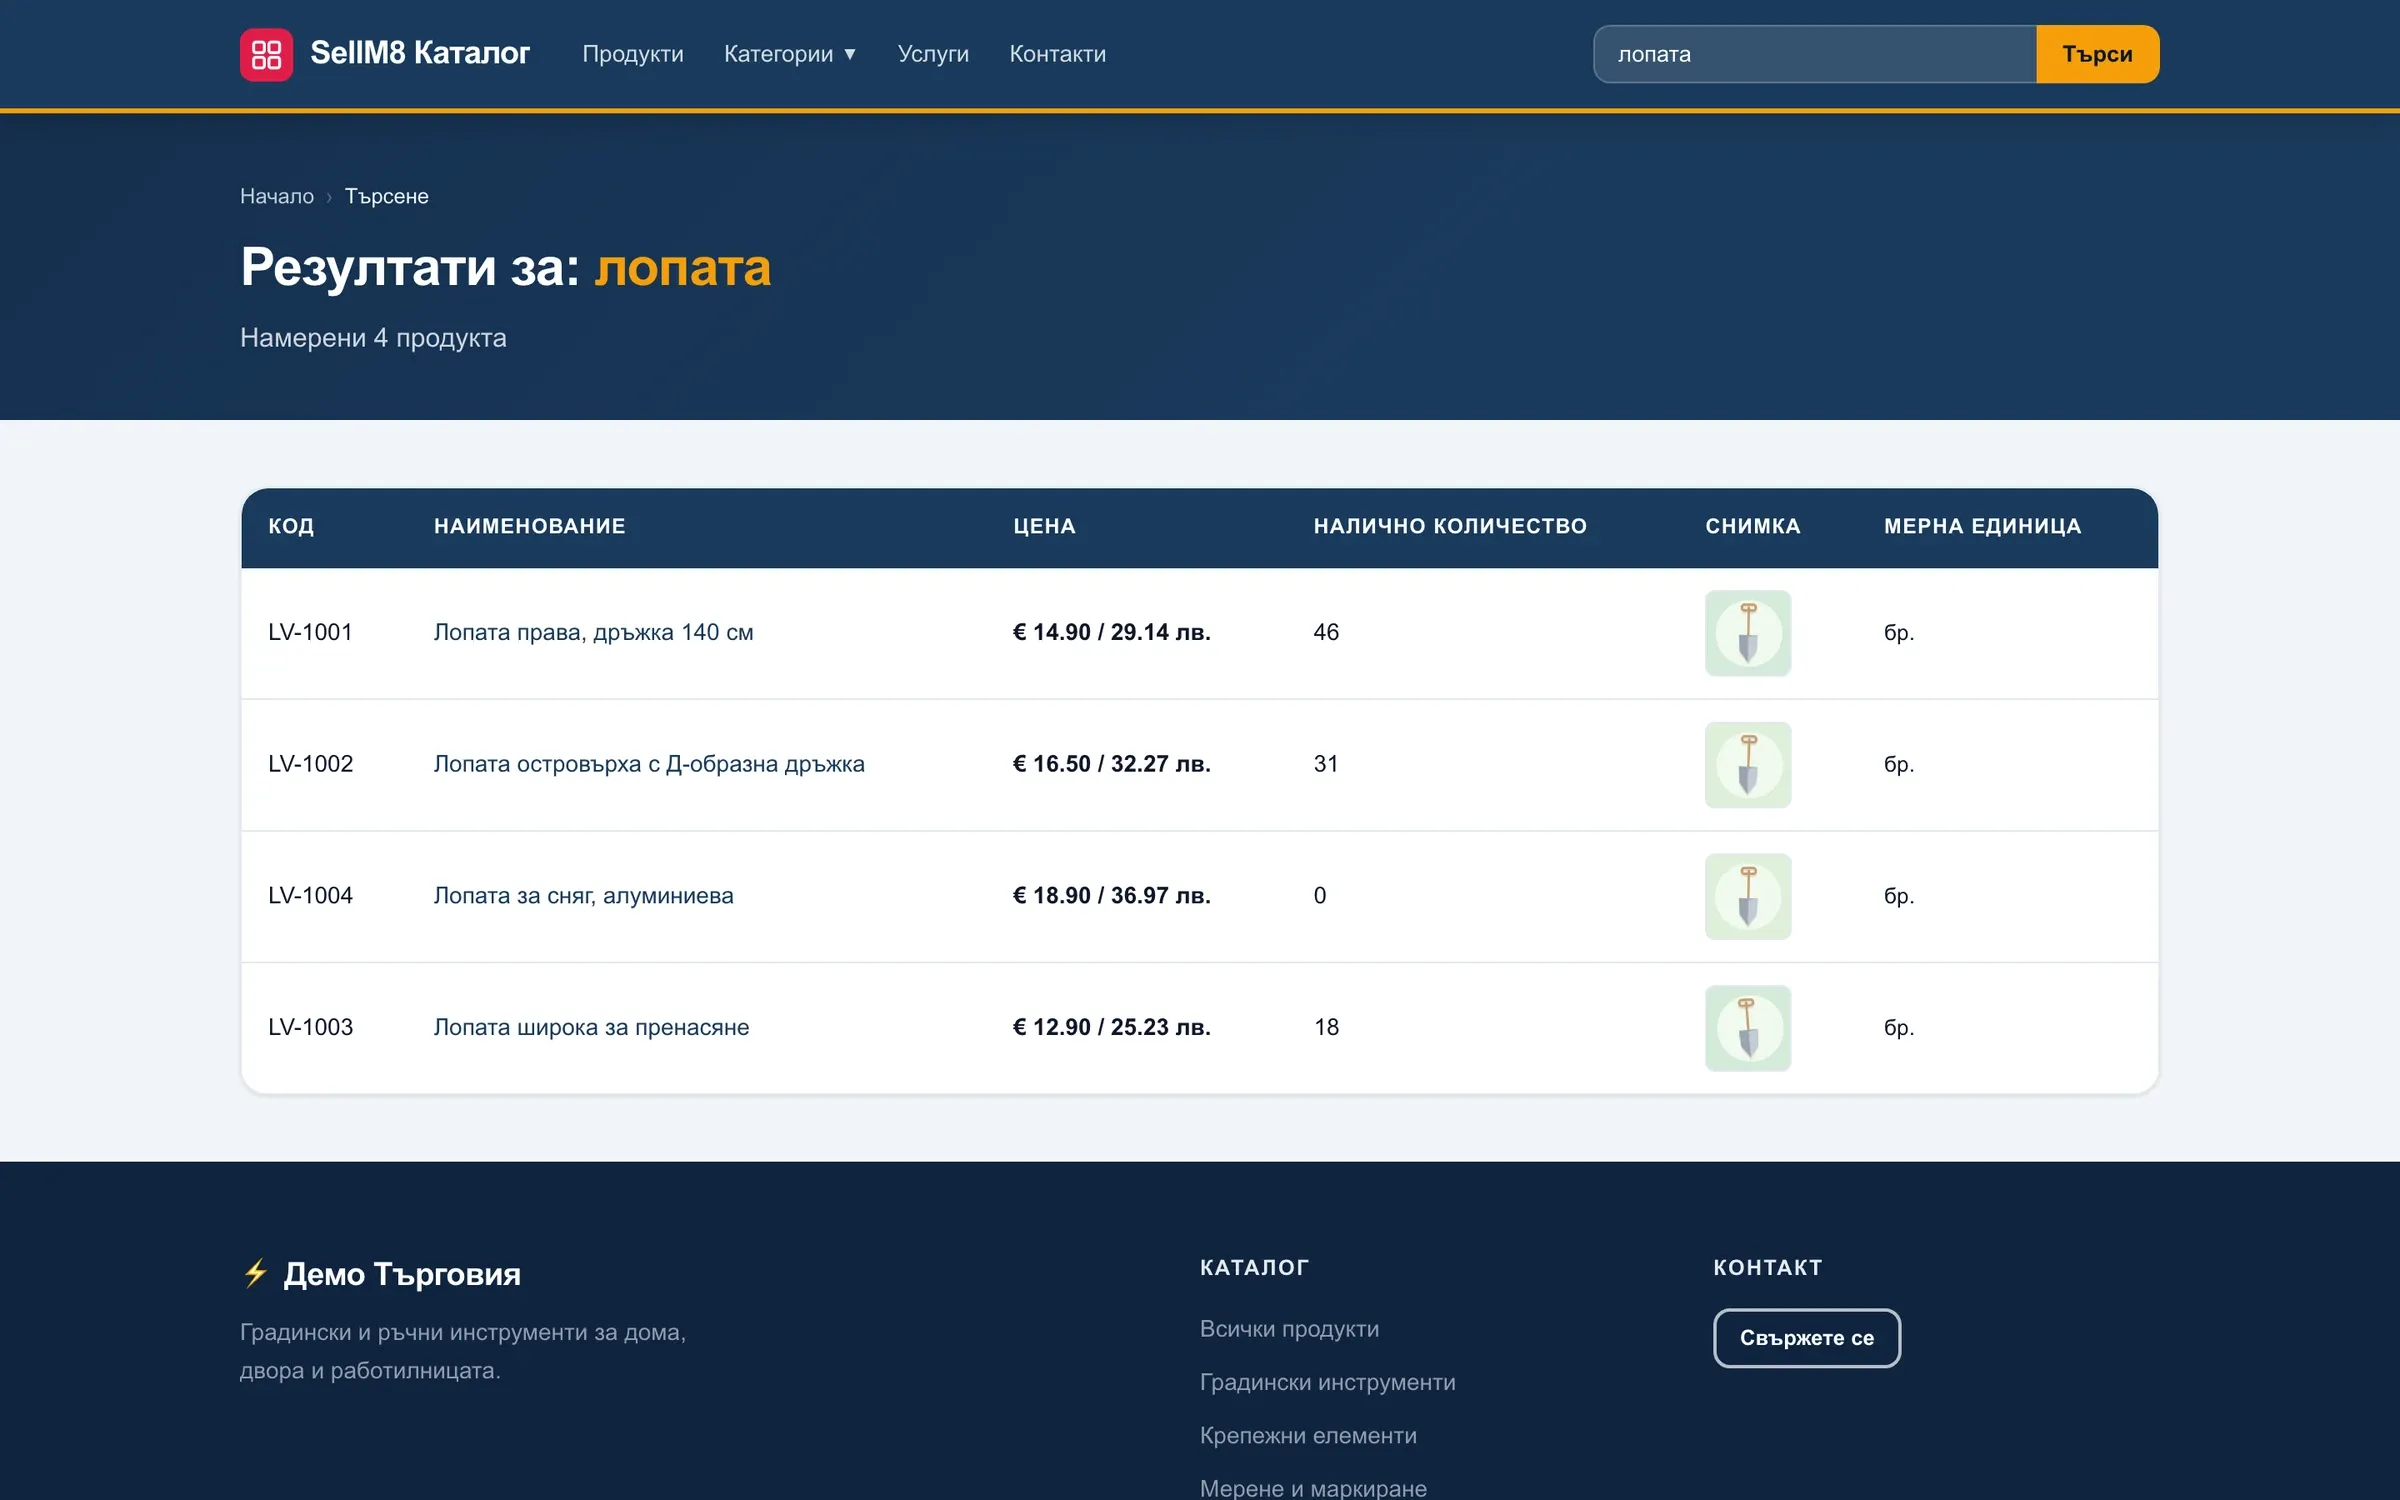Click the ЦЕНА column header
Viewport: 2400px width, 1500px height.
point(1044,526)
